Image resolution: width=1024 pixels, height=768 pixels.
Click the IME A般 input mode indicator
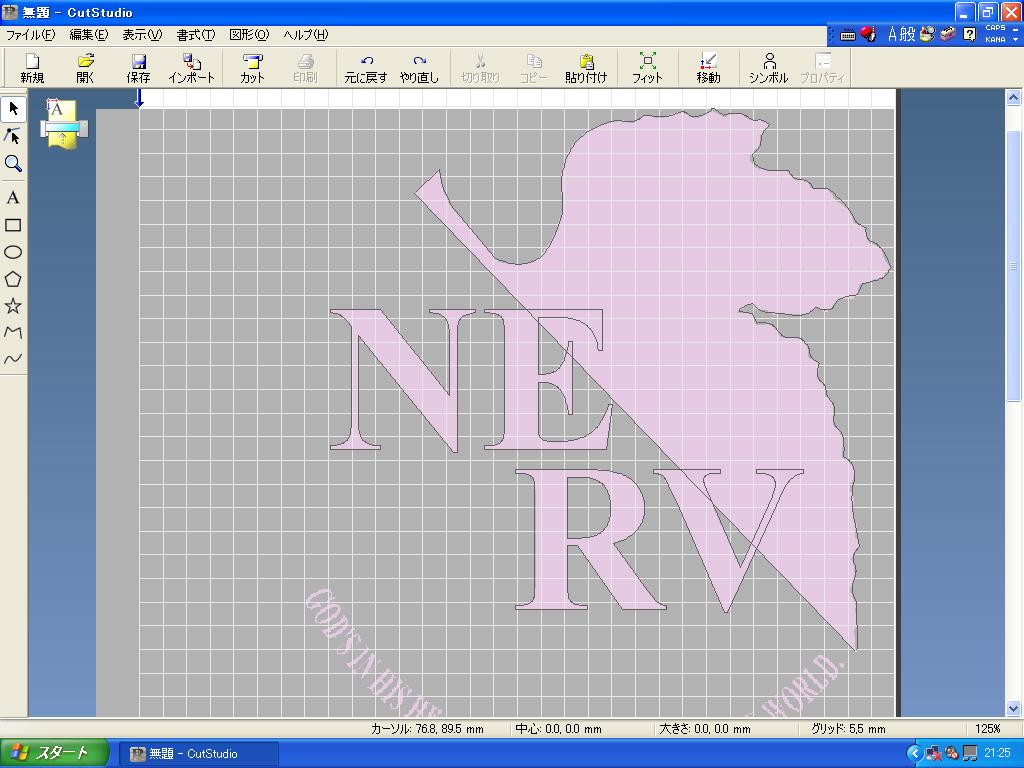[x=901, y=34]
